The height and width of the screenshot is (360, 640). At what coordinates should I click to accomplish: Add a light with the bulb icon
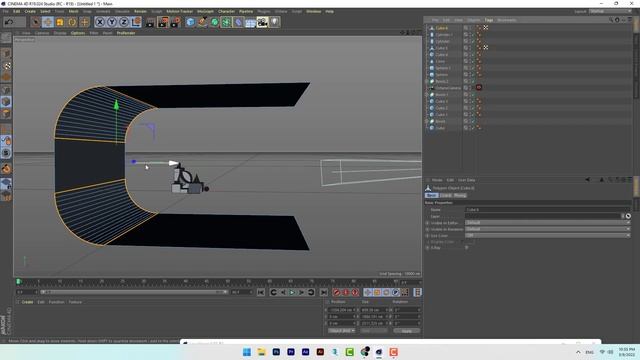click(x=275, y=22)
